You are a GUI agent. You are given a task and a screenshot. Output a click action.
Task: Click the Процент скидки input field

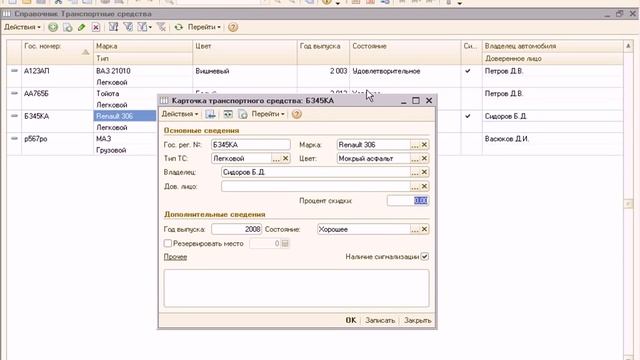pyautogui.click(x=407, y=200)
